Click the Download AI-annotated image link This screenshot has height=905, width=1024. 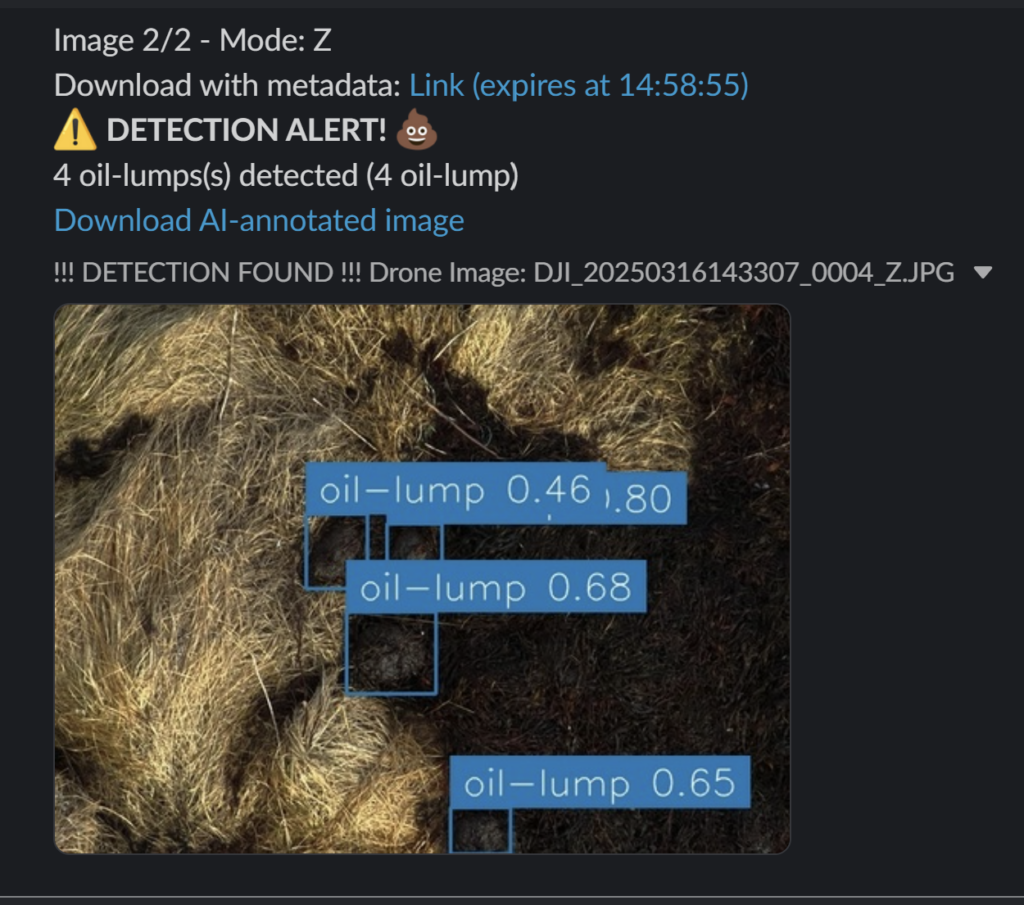click(259, 221)
